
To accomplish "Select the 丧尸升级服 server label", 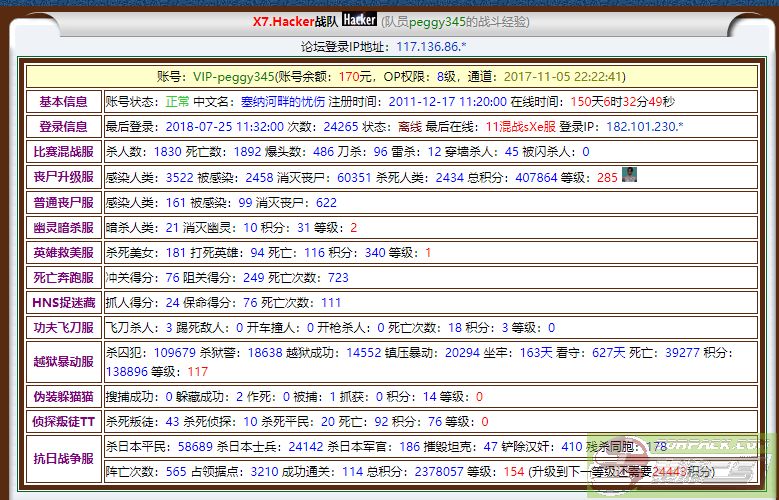I will (x=63, y=177).
